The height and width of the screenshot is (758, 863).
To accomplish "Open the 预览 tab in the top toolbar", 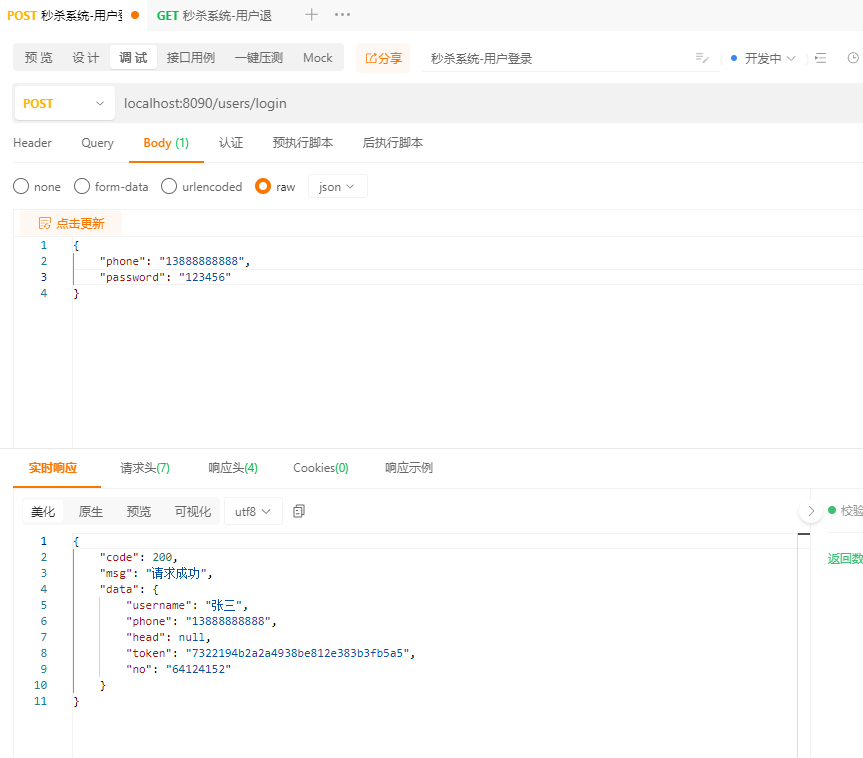I will click(x=39, y=58).
